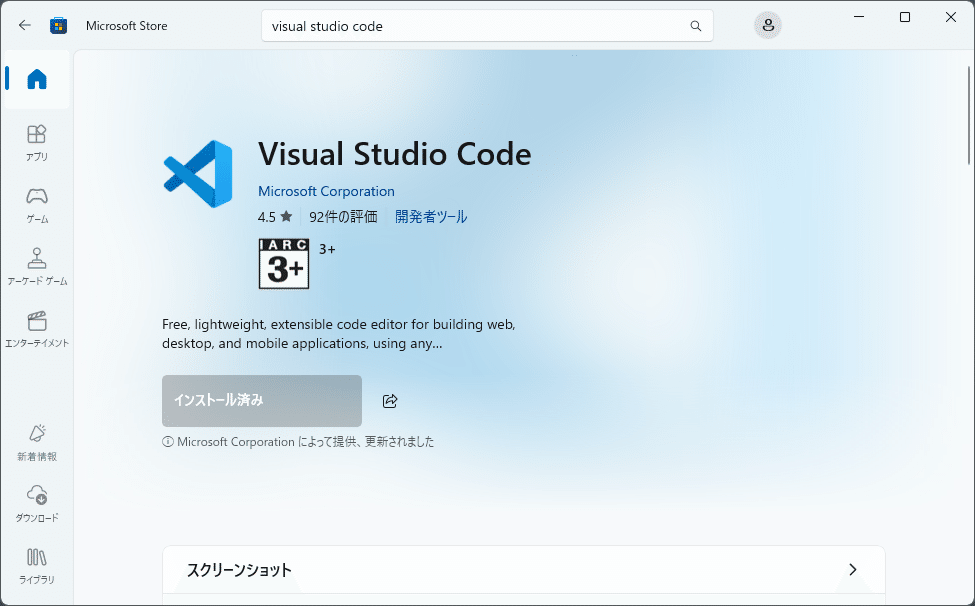Click the Microsoft Store title text
Viewport: 975px width, 606px height.
pos(127,26)
